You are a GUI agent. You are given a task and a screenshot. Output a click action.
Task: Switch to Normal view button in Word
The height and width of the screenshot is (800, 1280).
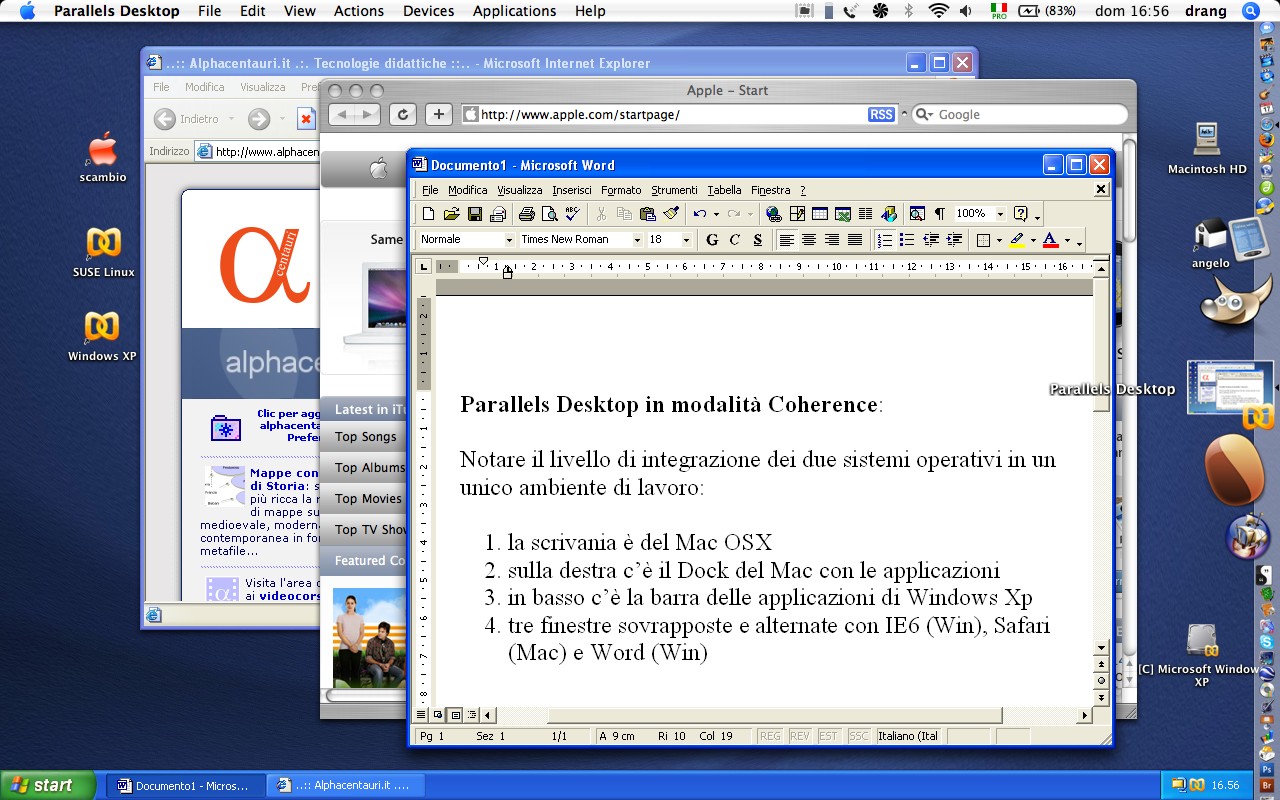pos(421,715)
